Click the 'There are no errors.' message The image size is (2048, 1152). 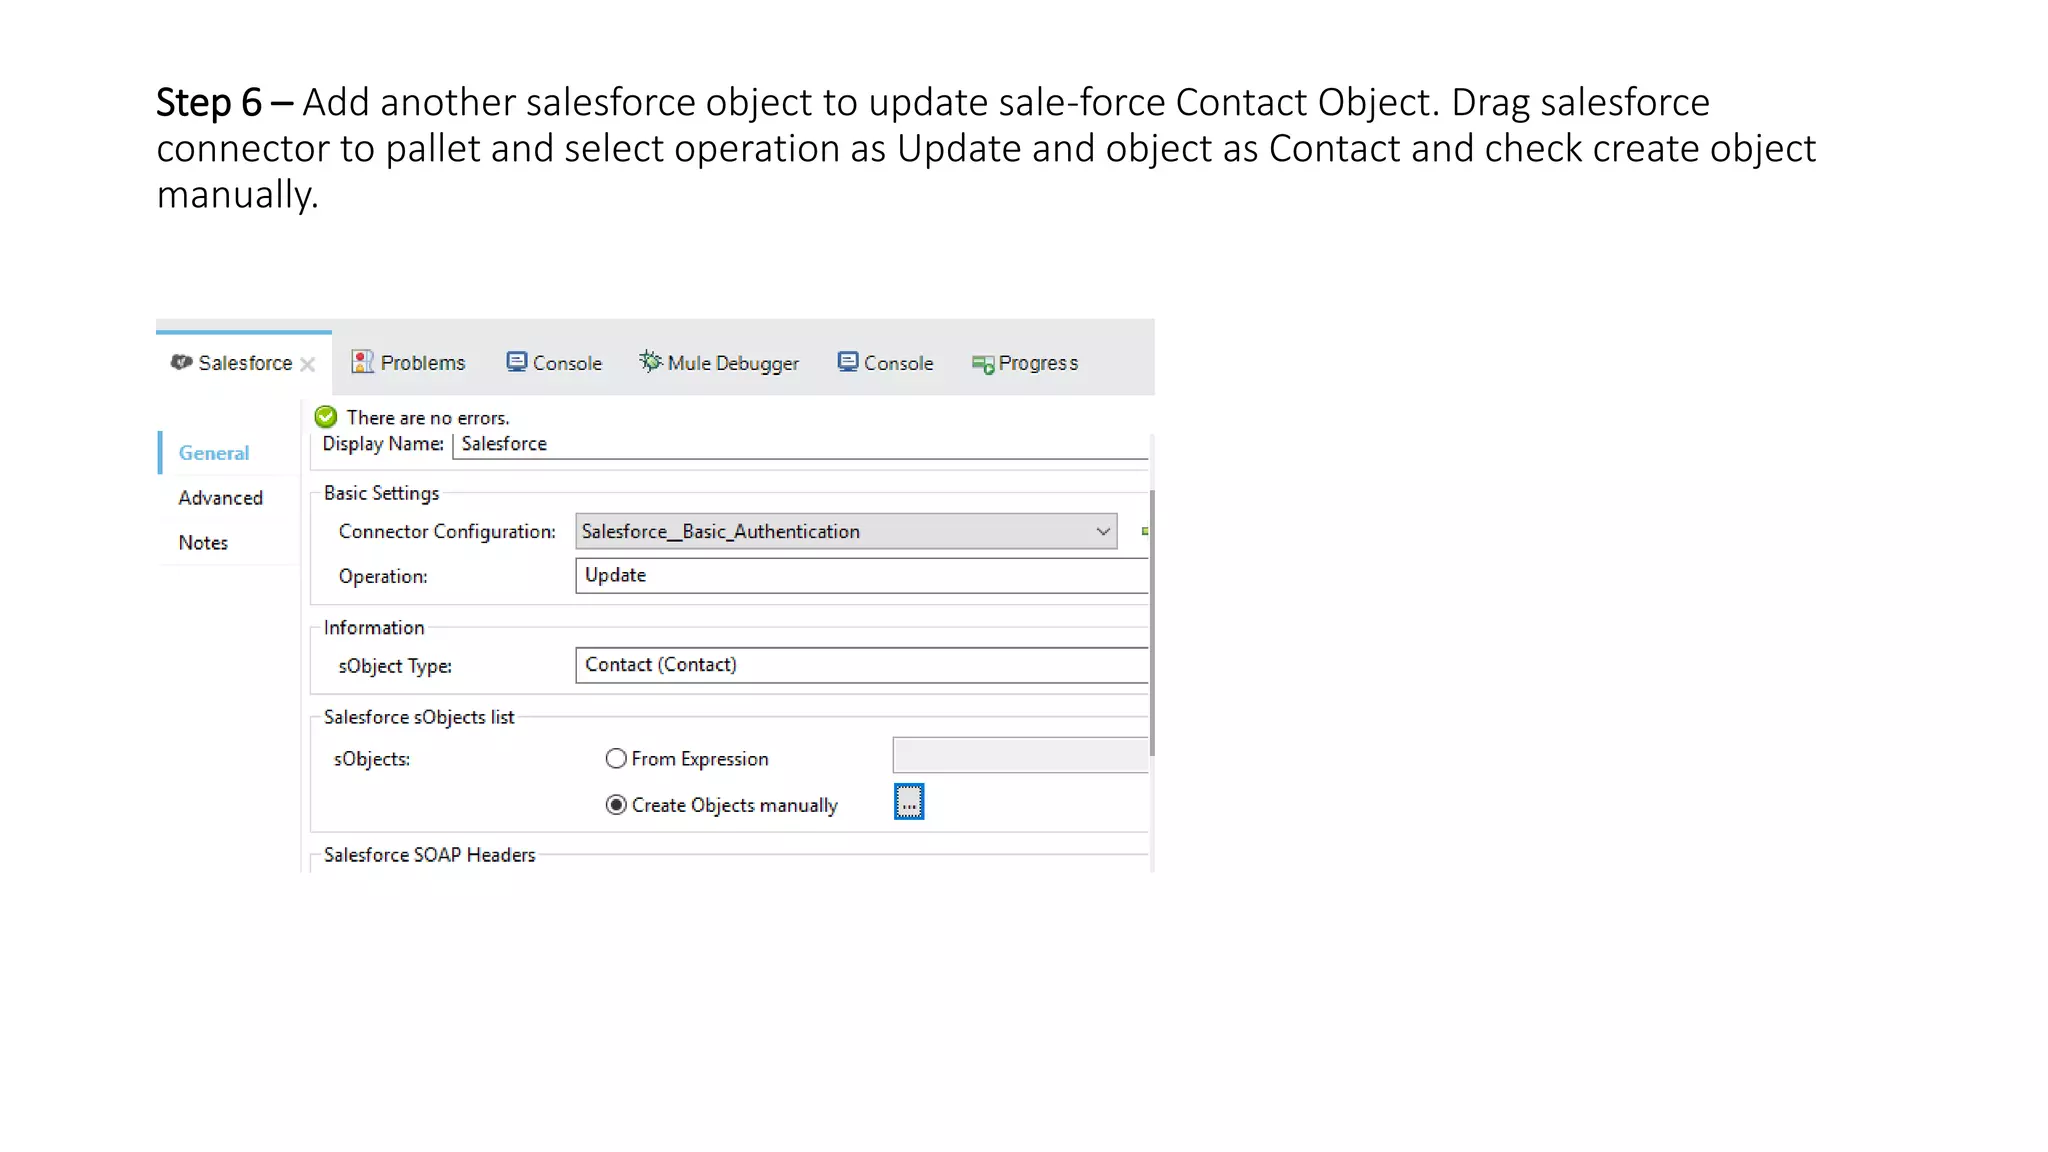point(428,418)
